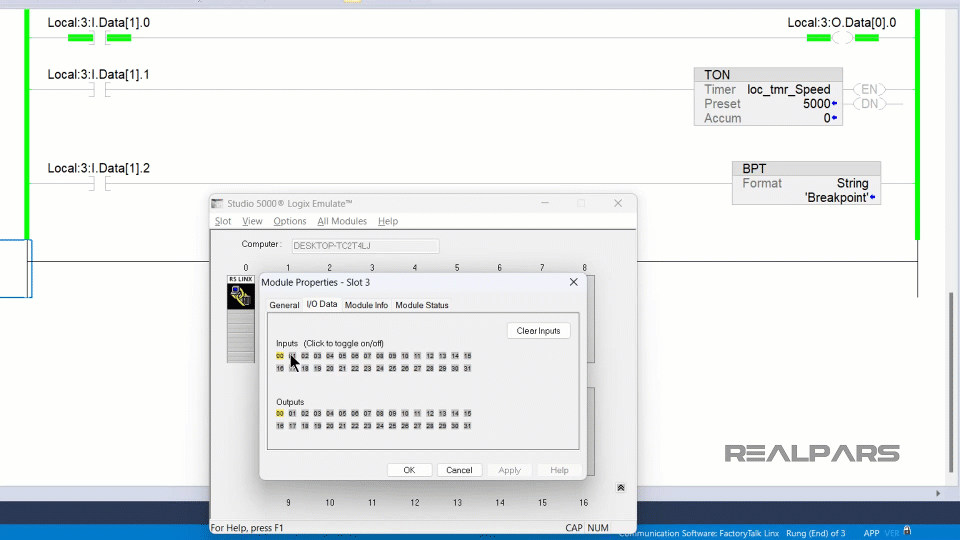
Task: Click the APP indicator in status bar
Action: (871, 533)
